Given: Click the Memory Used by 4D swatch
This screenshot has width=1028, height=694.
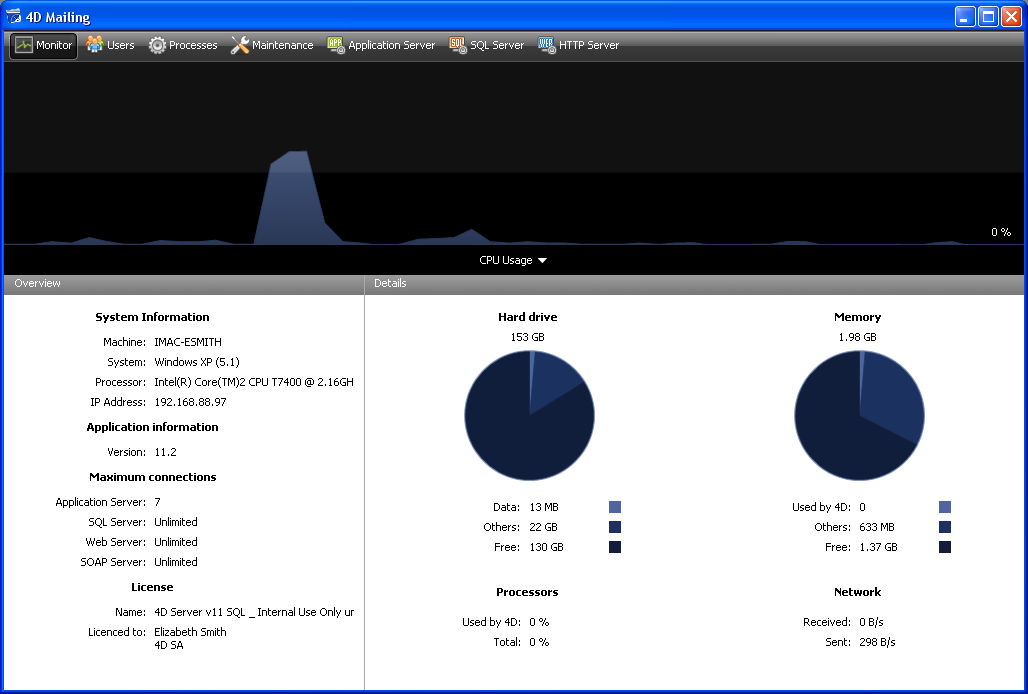Looking at the screenshot, I should (945, 507).
